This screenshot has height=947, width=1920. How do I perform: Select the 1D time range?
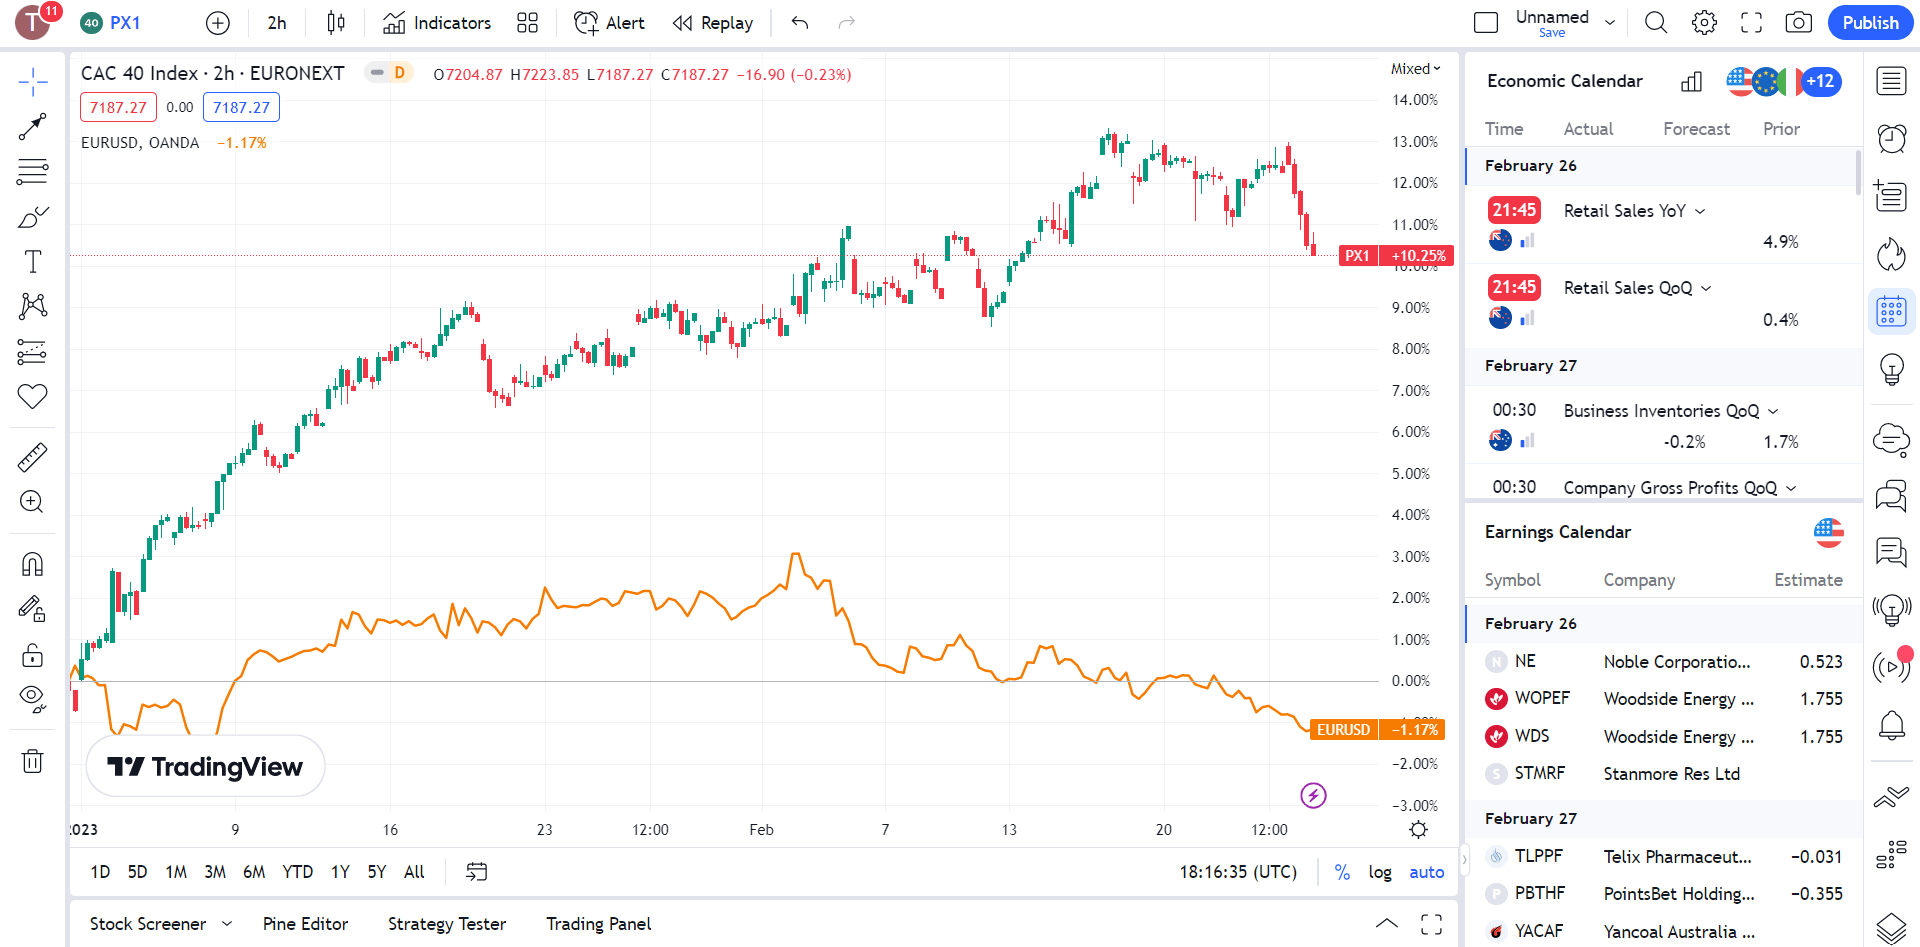click(x=100, y=872)
